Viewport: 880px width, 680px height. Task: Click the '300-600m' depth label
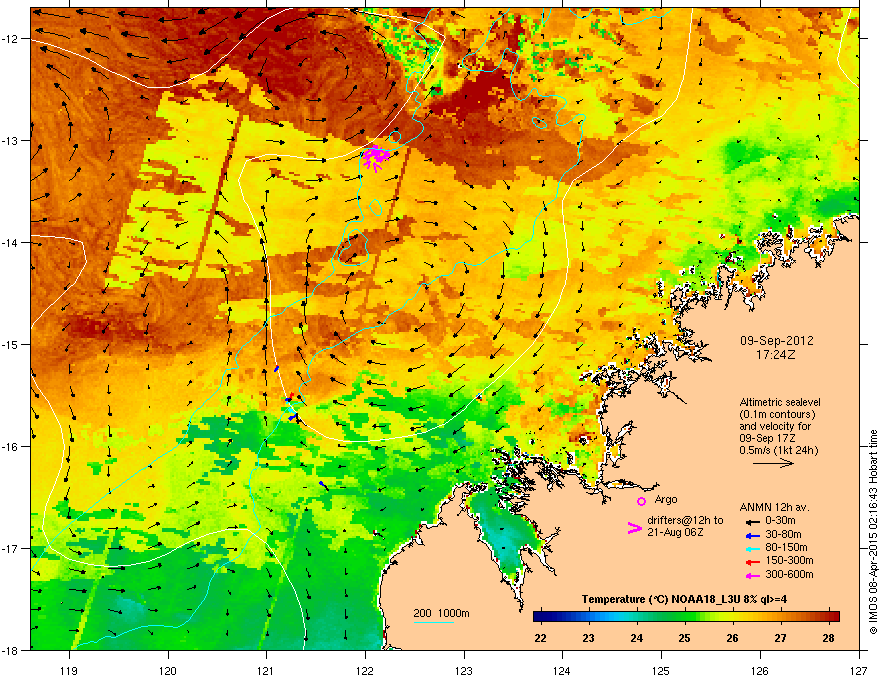789,574
